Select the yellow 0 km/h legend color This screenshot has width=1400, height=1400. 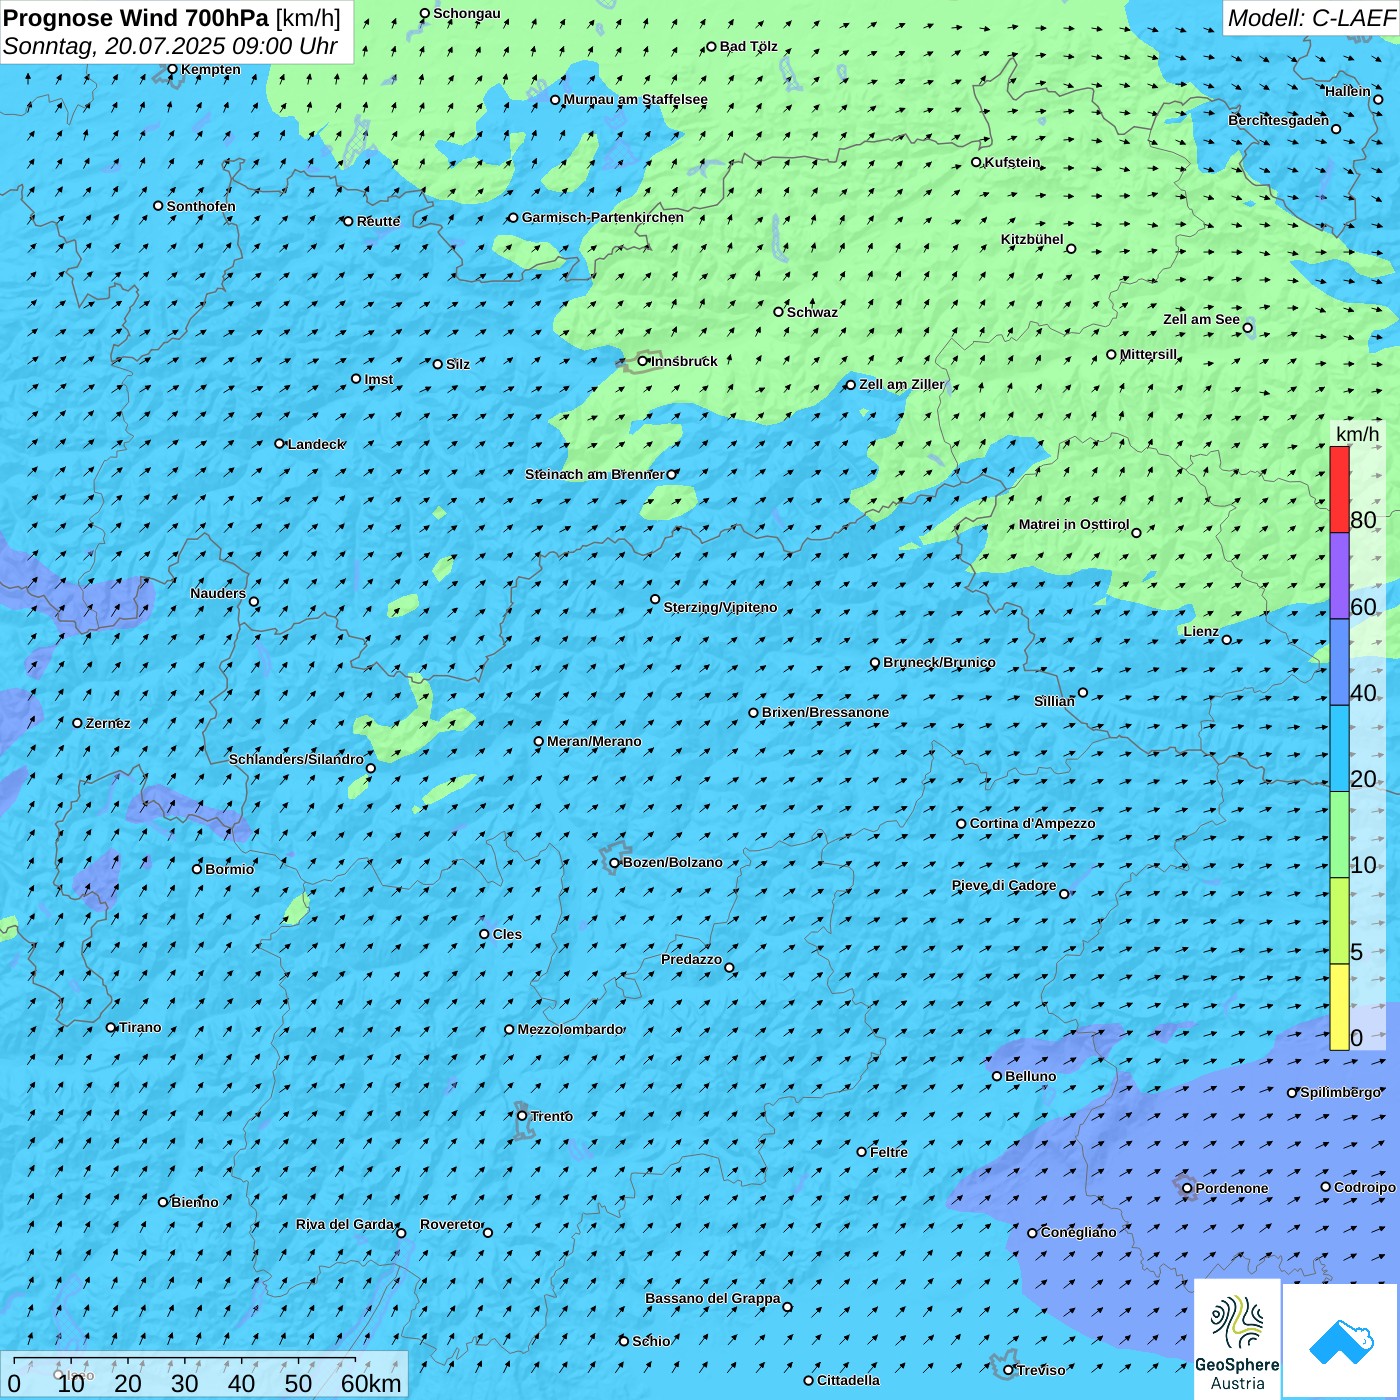click(x=1339, y=1007)
